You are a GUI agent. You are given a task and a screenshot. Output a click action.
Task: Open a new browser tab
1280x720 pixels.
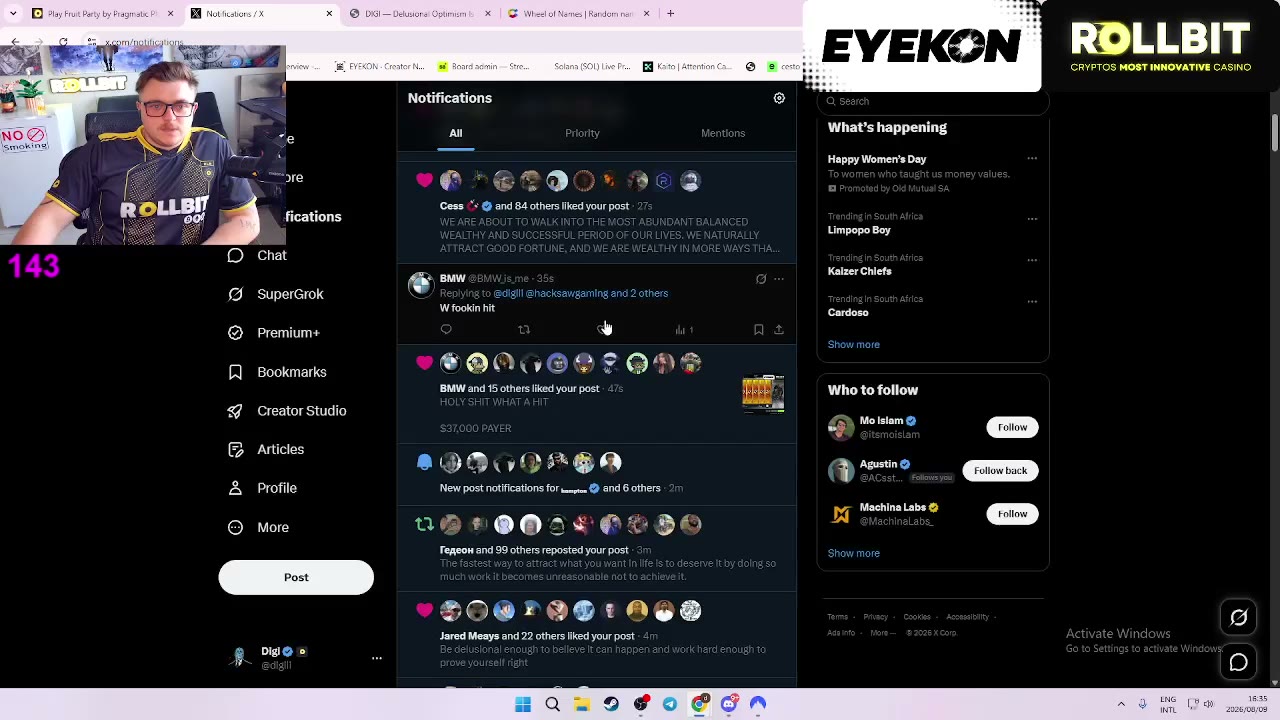click(x=671, y=14)
